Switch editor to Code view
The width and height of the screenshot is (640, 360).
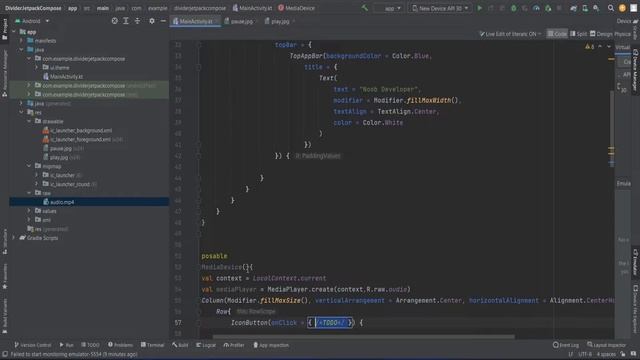557,34
